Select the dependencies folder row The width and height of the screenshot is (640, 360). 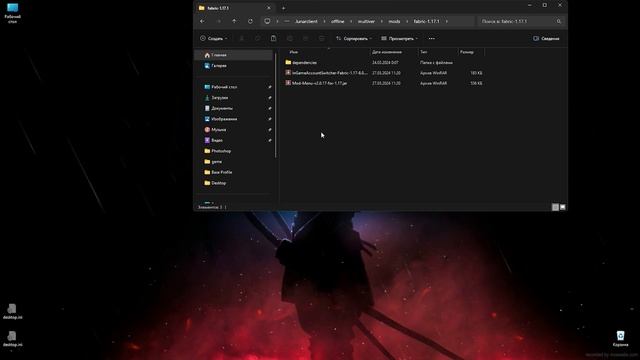(384, 62)
